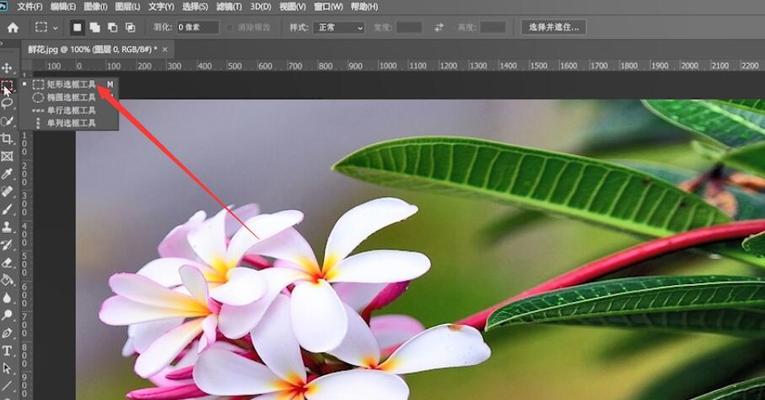Expand the toolbar collapse arrows

pos(2,44)
